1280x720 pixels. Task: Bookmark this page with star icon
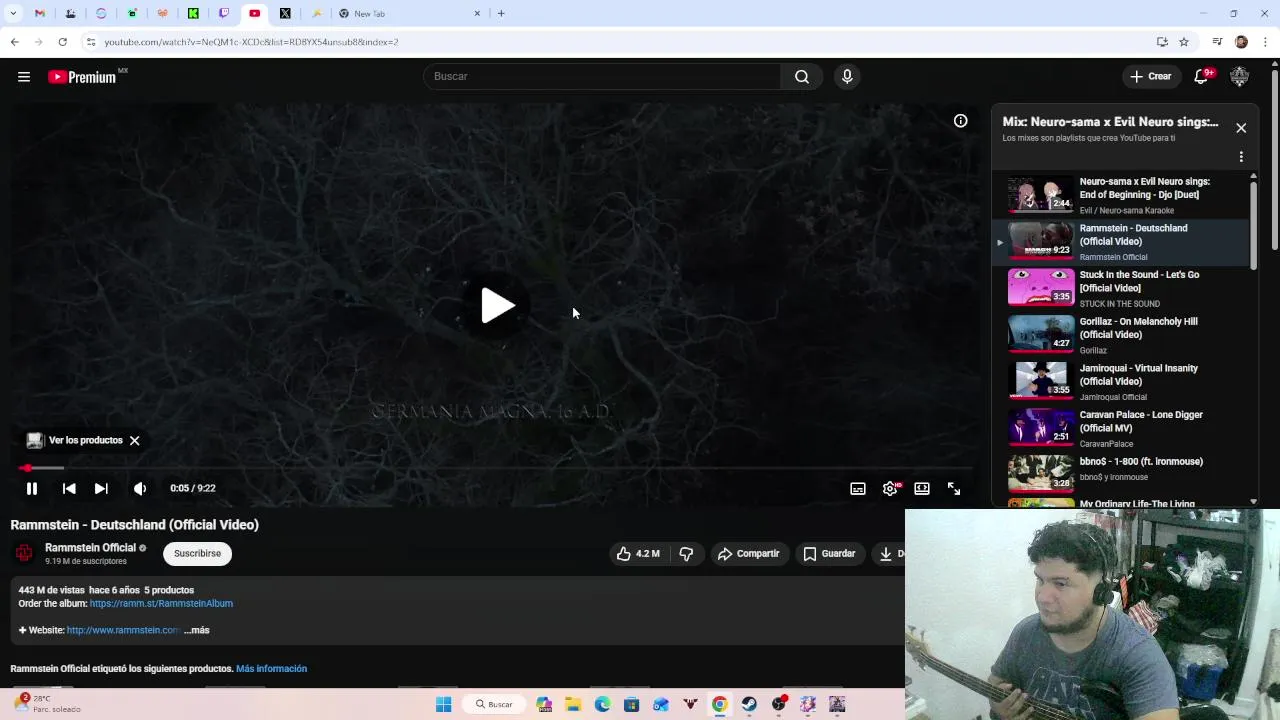click(x=1184, y=42)
